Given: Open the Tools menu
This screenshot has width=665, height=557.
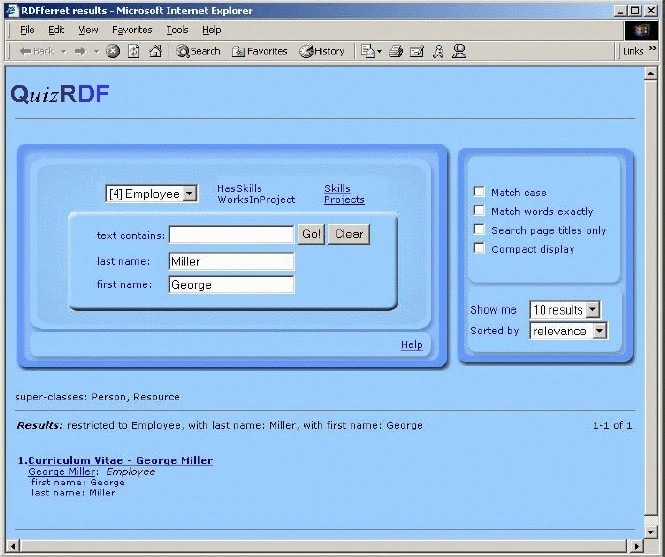Looking at the screenshot, I should pyautogui.click(x=177, y=30).
